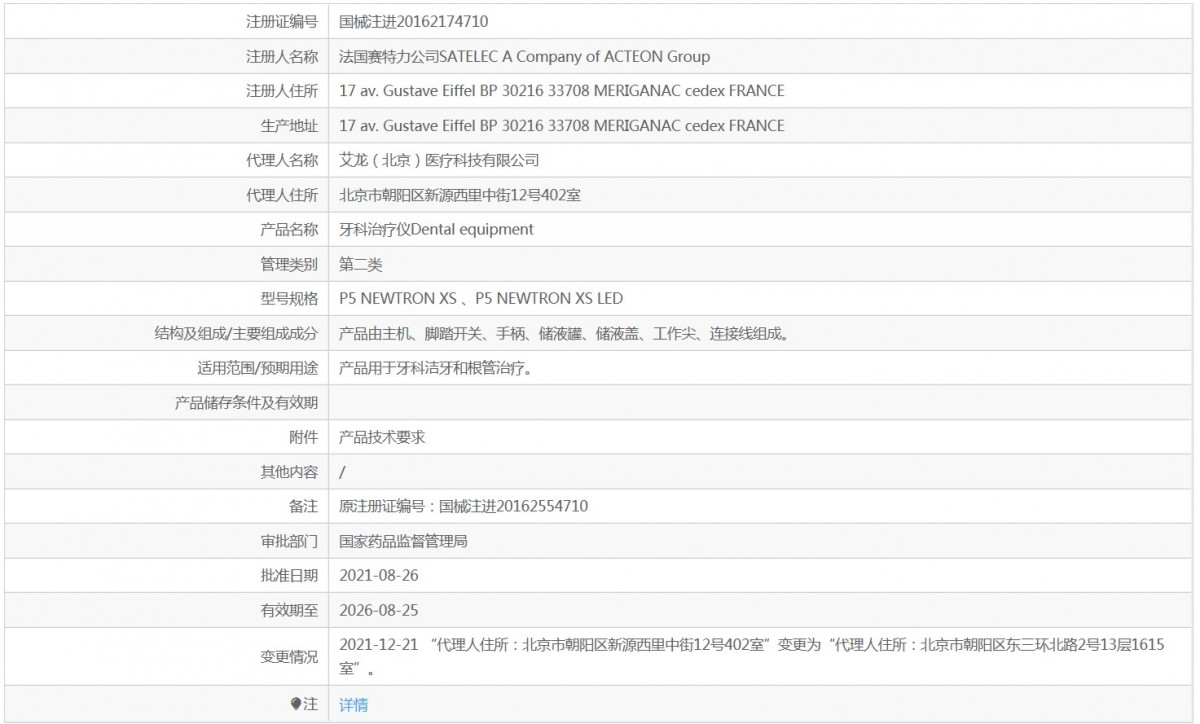Click the 批准日期 label
Viewport: 1200px width, 724px height.
[289, 575]
